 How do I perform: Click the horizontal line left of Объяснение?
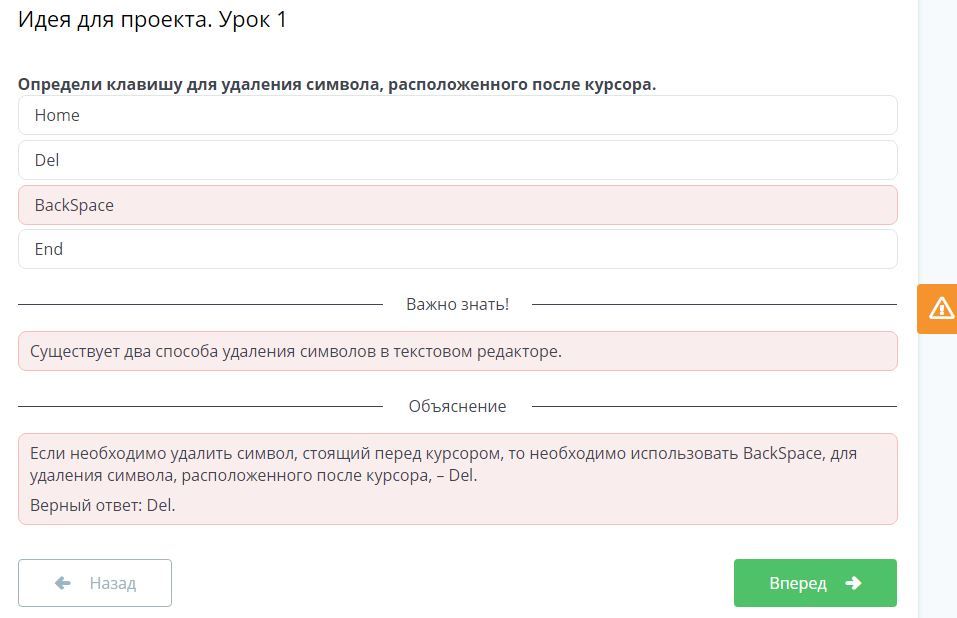point(200,407)
